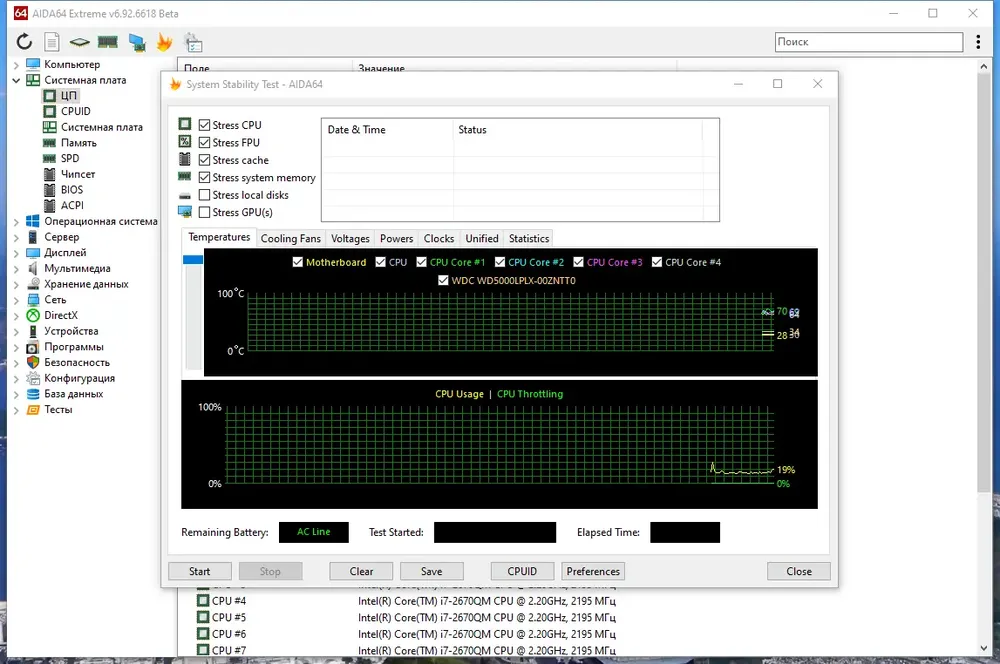
Task: Toggle the Motherboard temperature graph checkbox
Action: click(298, 262)
